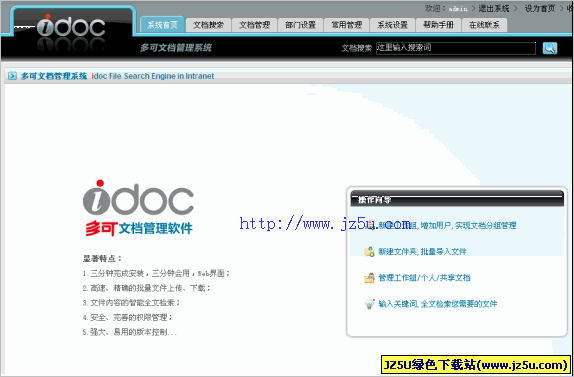The width and height of the screenshot is (574, 377).
Task: Click the manage workgroup documents icon
Action: pos(369,278)
